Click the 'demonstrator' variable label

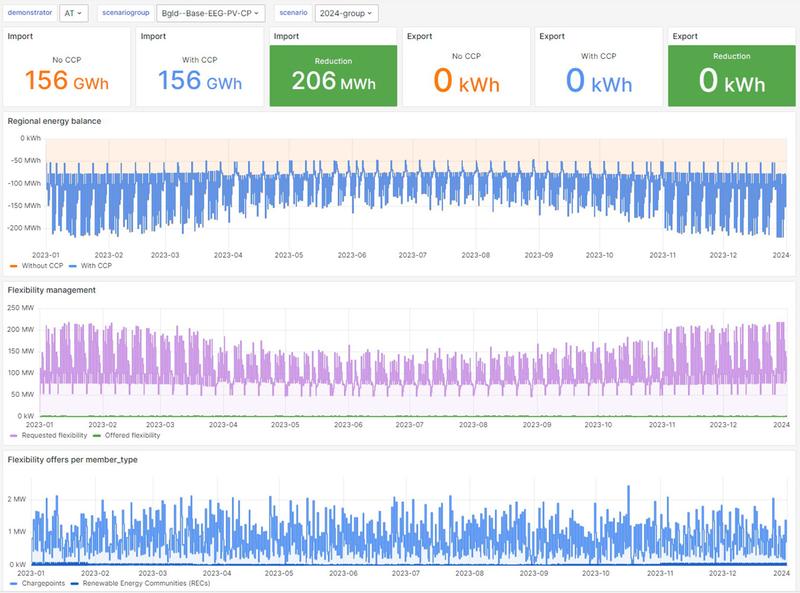(30, 13)
